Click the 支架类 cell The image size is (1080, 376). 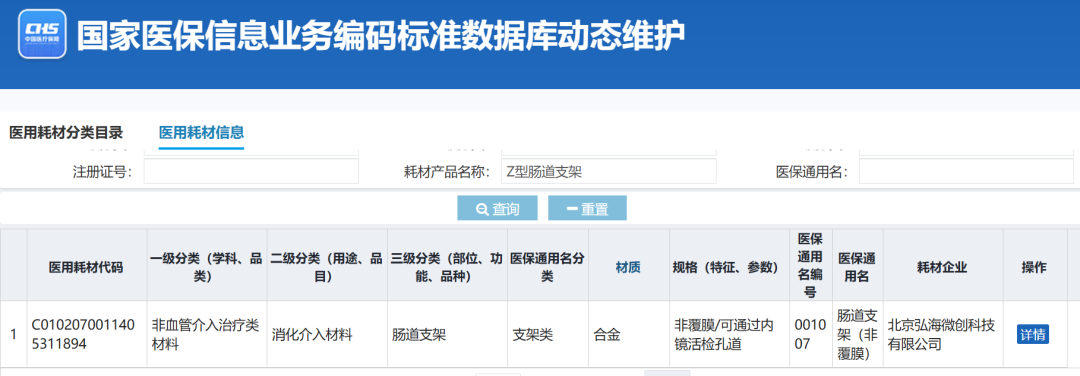tap(548, 335)
